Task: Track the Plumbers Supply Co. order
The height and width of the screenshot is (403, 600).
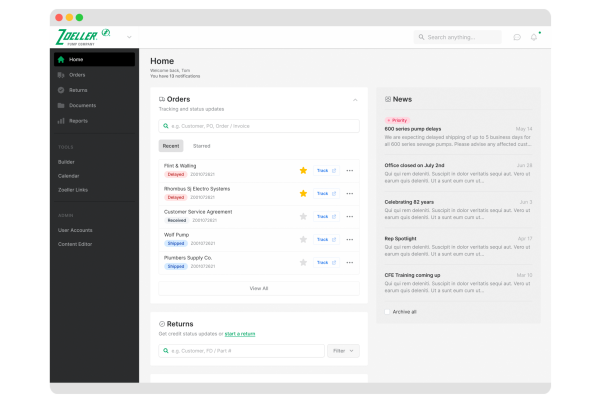Action: point(326,262)
